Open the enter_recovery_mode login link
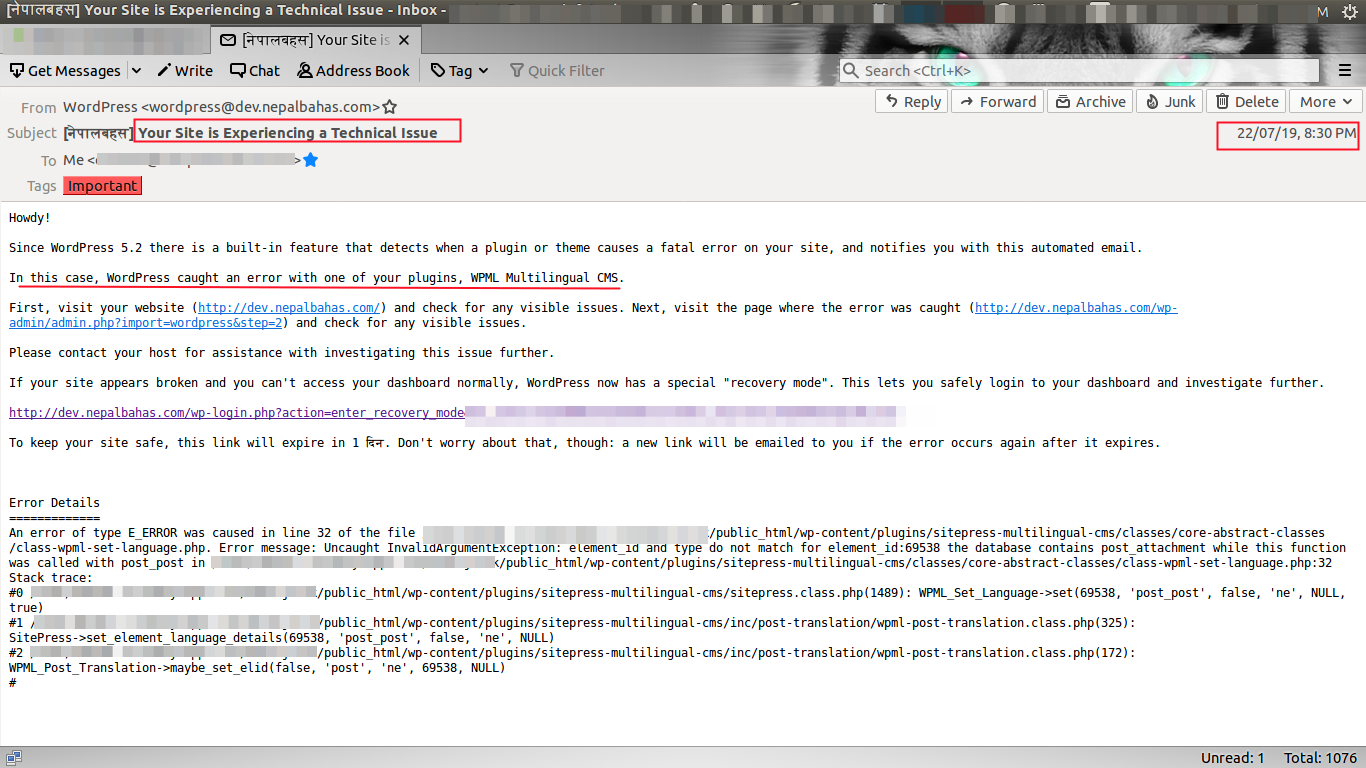 click(237, 413)
